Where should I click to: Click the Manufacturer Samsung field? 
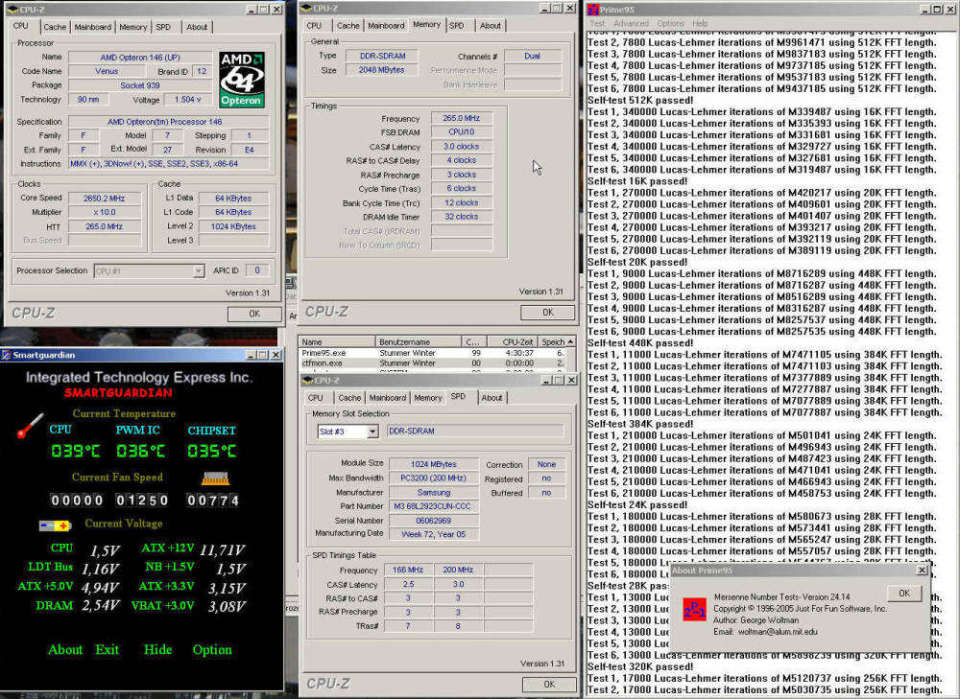pyautogui.click(x=433, y=492)
